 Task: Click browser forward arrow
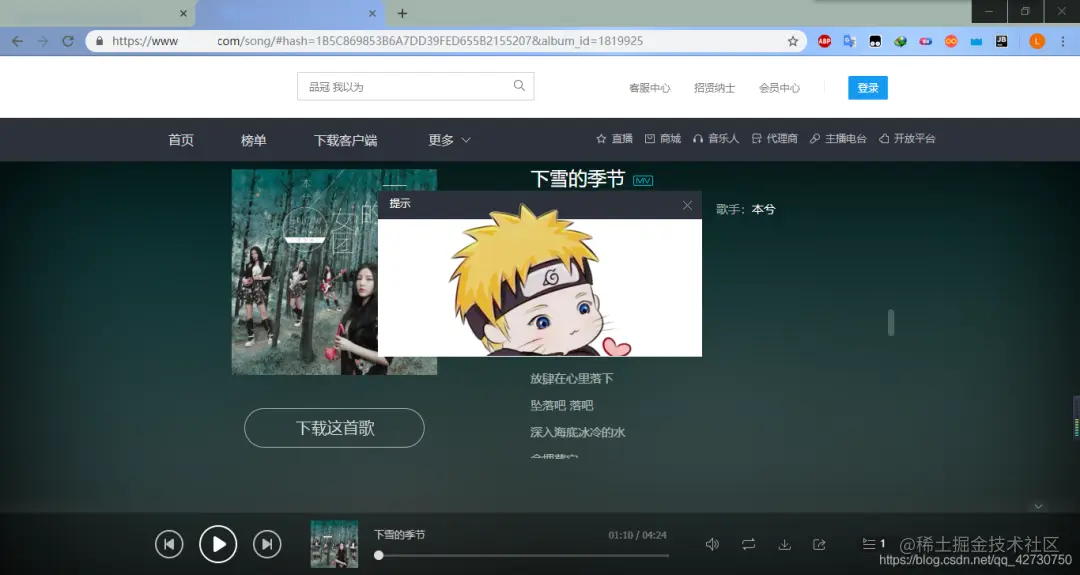click(x=43, y=41)
